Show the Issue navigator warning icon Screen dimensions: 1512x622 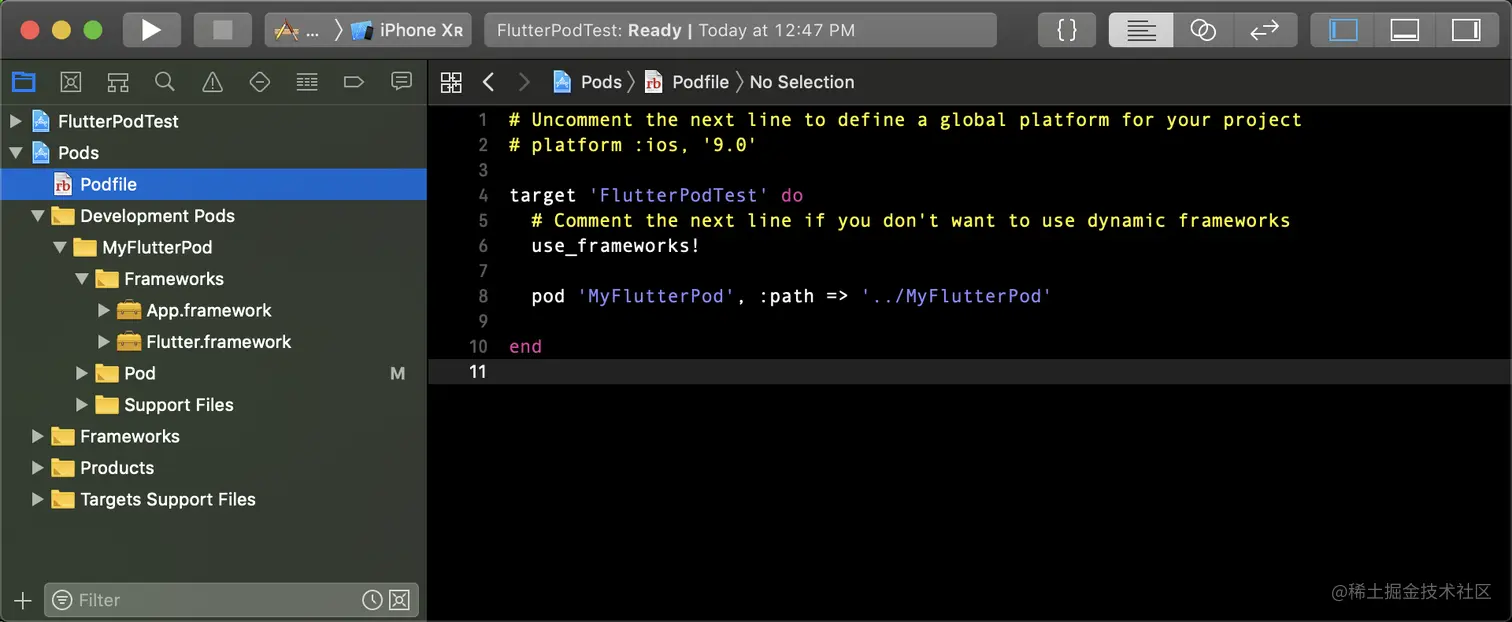[212, 82]
